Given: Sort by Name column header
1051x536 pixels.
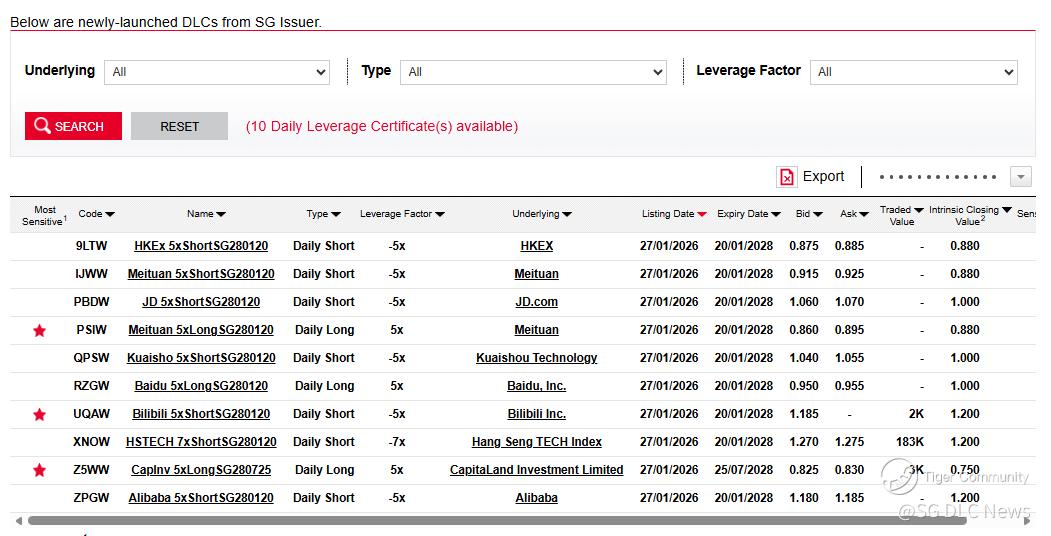Looking at the screenshot, I should tap(206, 214).
